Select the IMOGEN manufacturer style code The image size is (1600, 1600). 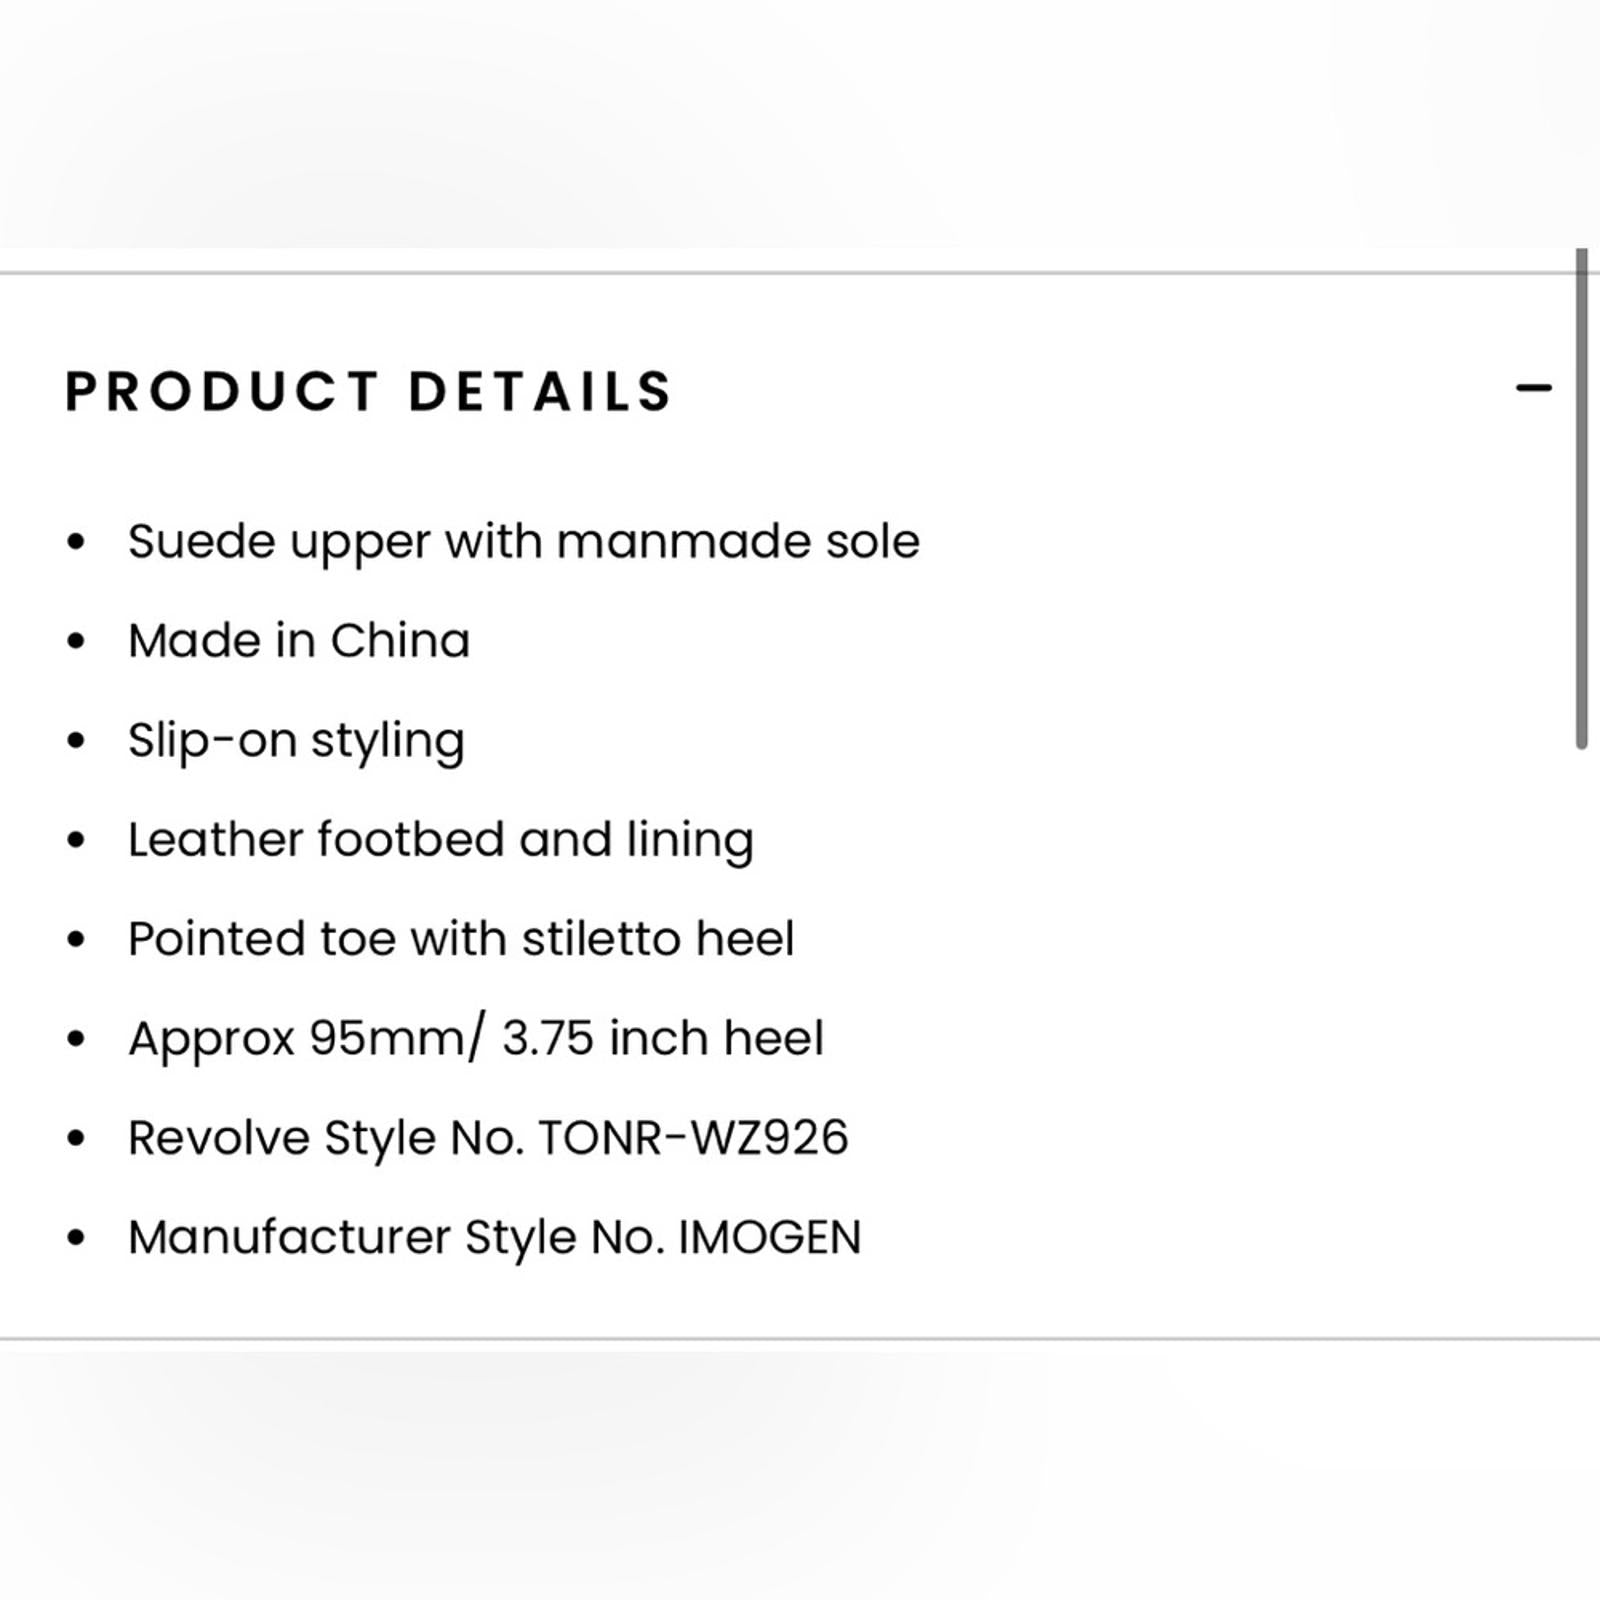(770, 1238)
